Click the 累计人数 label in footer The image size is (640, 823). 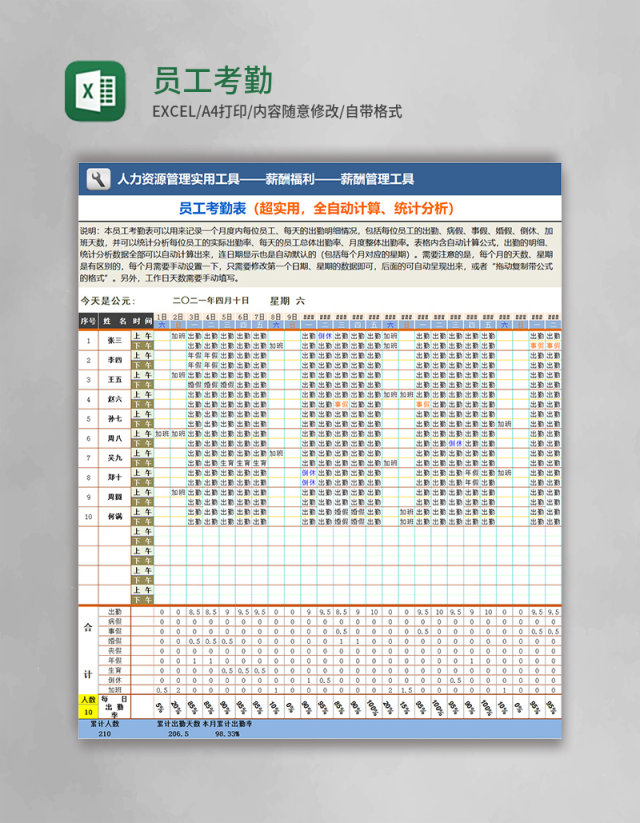tap(104, 724)
